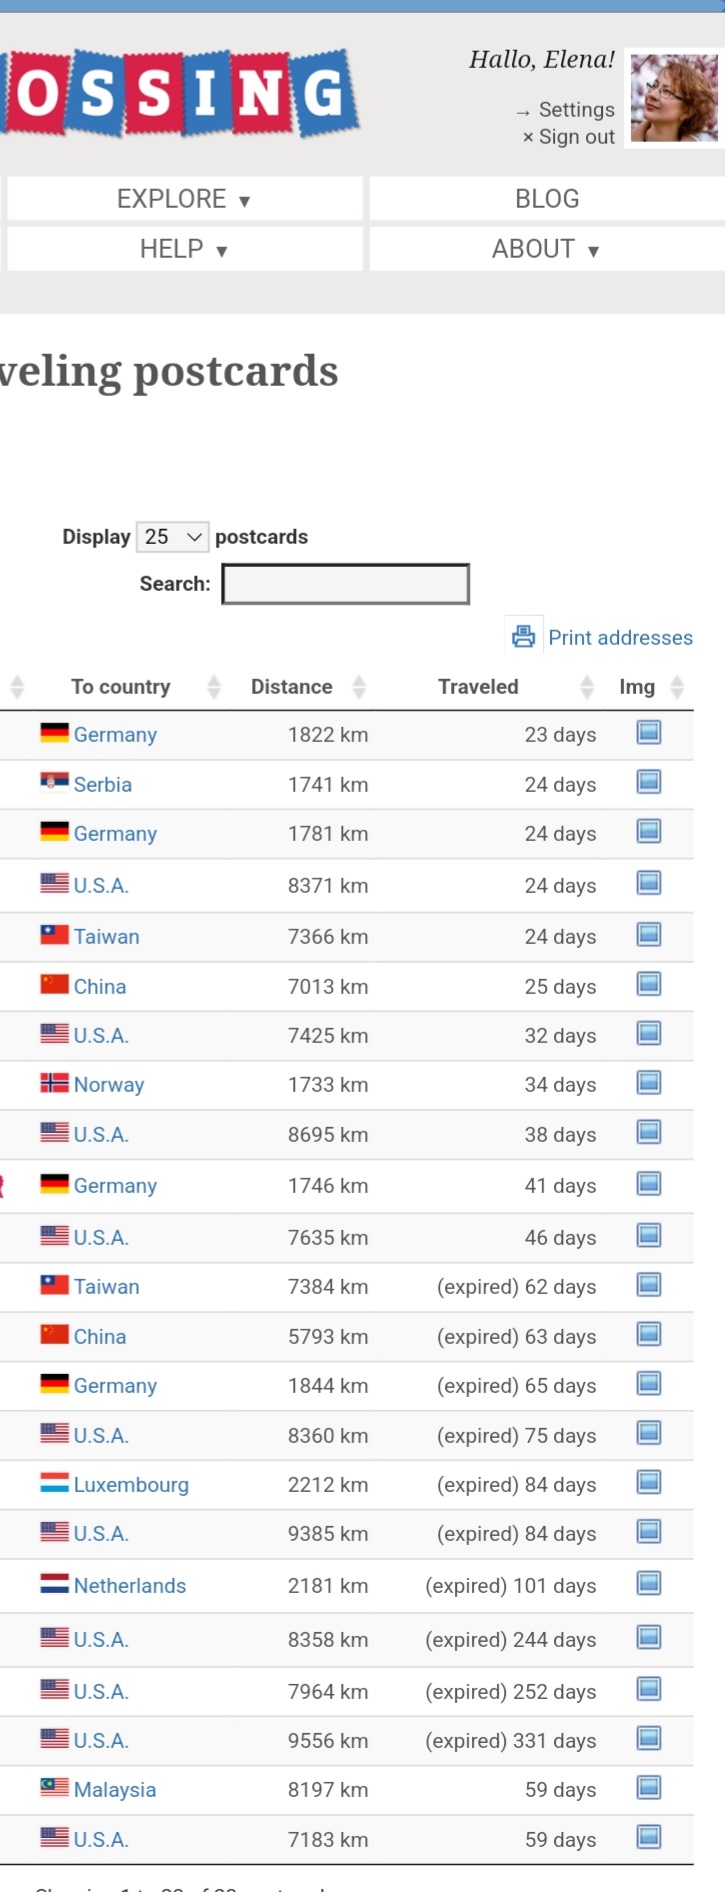Go to the BLOG page

(547, 199)
